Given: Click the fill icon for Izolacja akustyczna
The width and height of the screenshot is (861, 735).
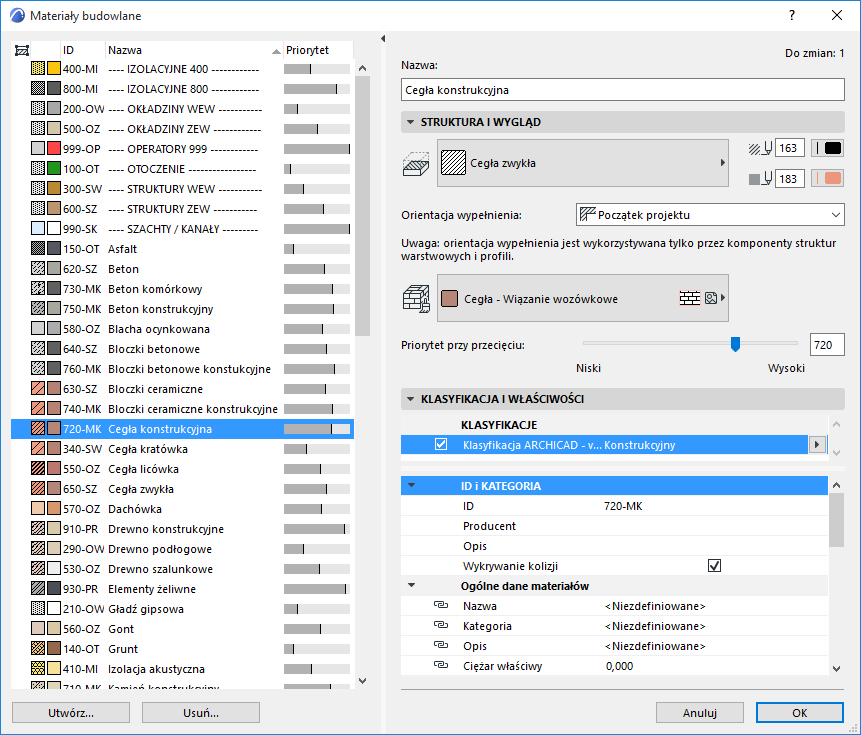Looking at the screenshot, I should coord(38,669).
